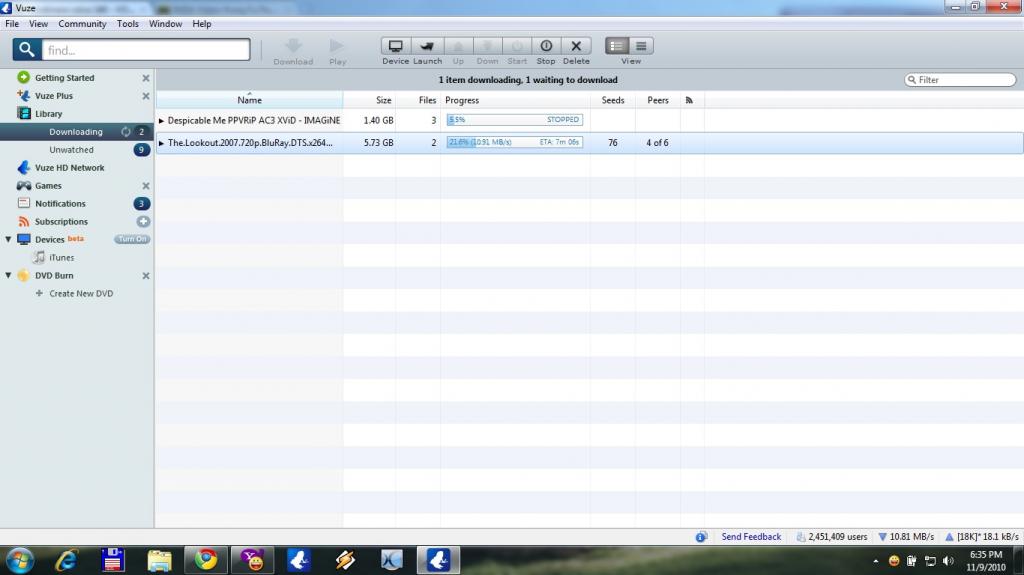Click The.Lookout download progress bar

(x=515, y=142)
